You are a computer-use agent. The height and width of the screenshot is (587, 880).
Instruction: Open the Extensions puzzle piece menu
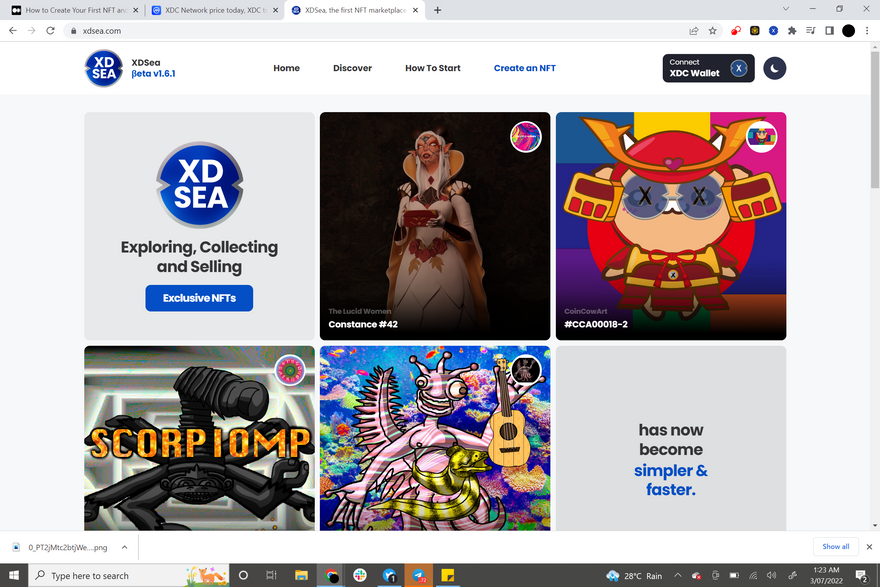click(x=792, y=31)
